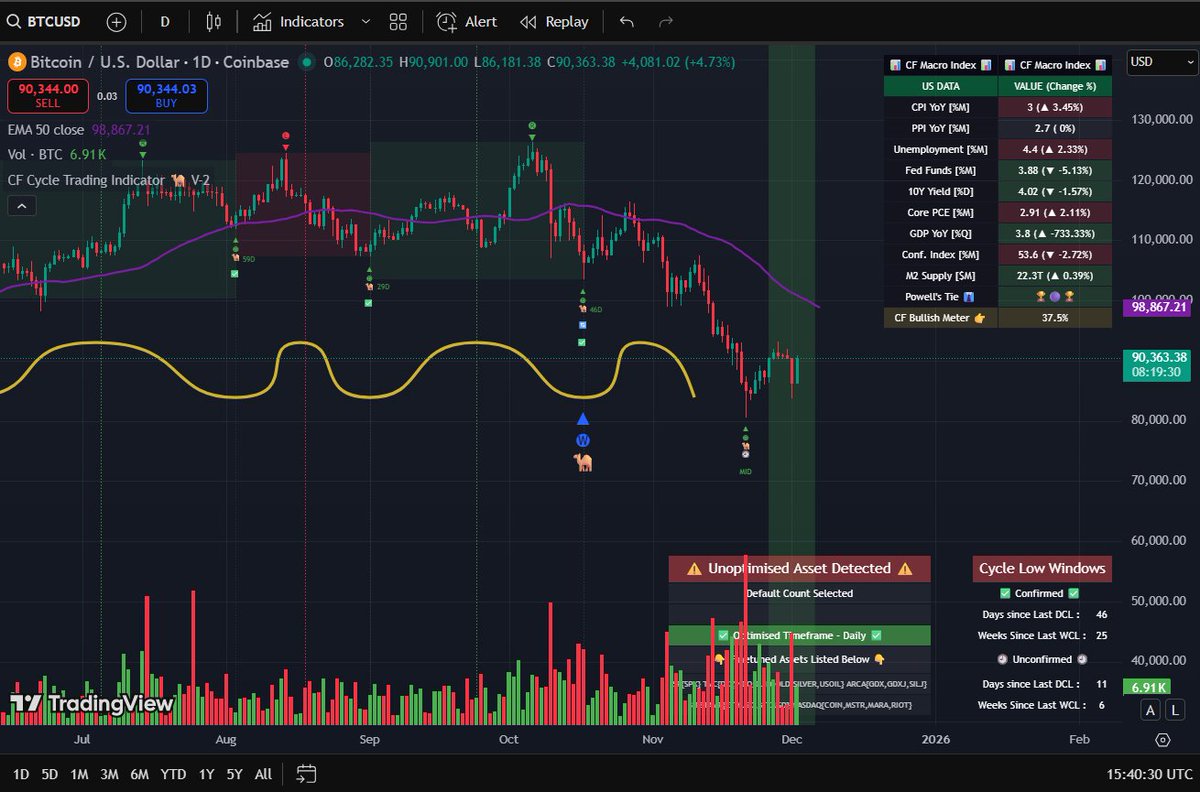Redo the chart action
This screenshot has height=792, width=1200.
[x=666, y=21]
